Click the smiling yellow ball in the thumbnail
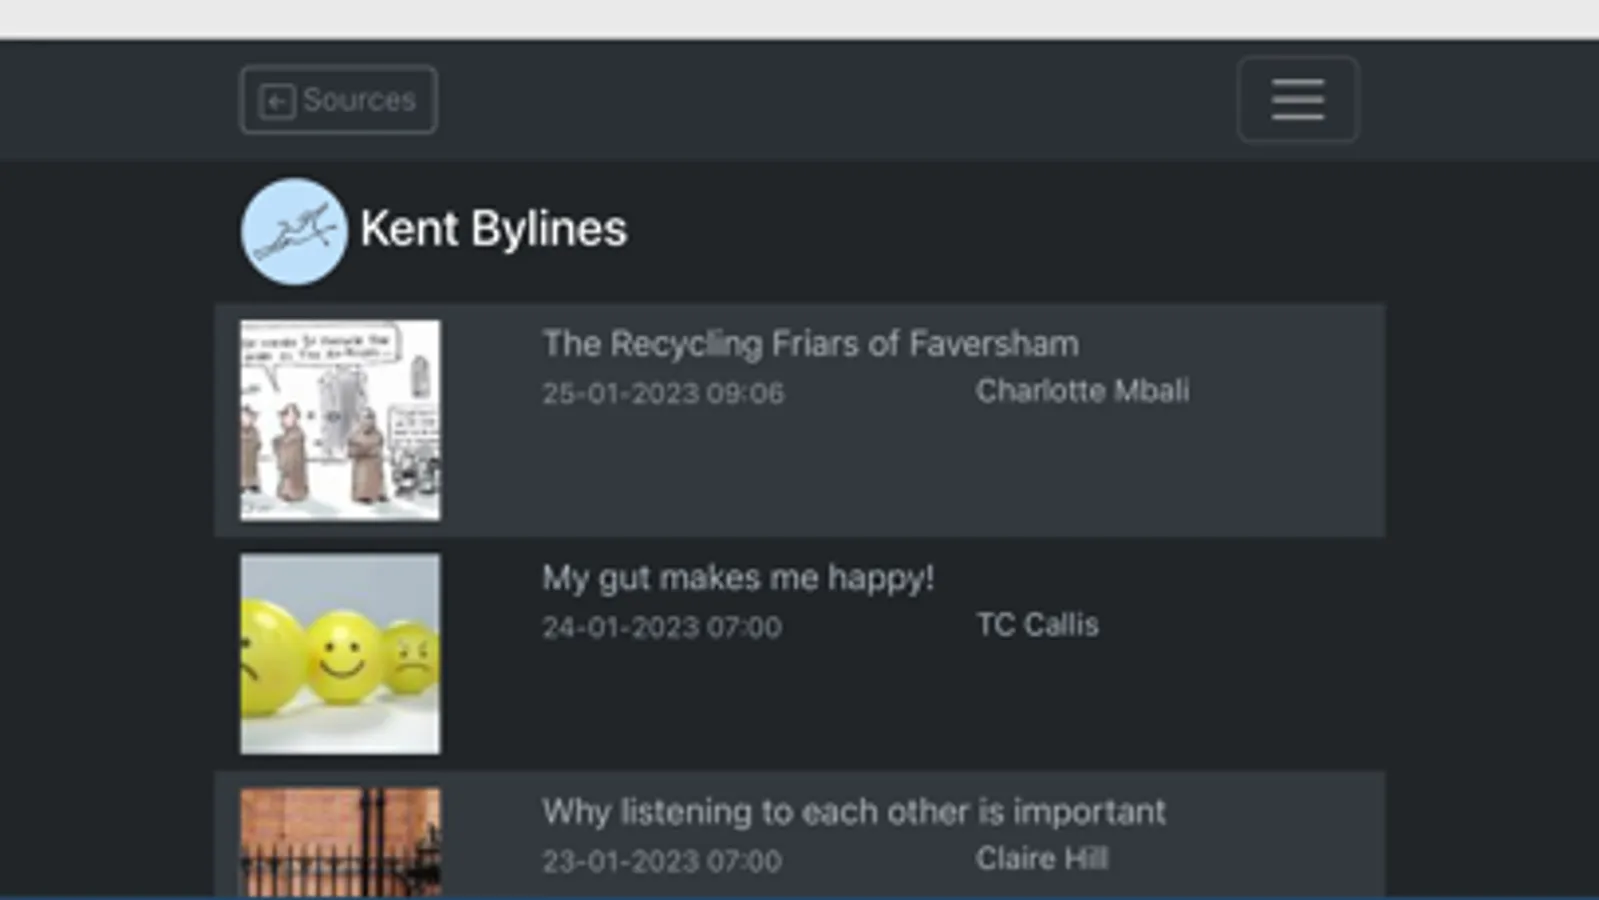The image size is (1599, 900). [x=342, y=657]
